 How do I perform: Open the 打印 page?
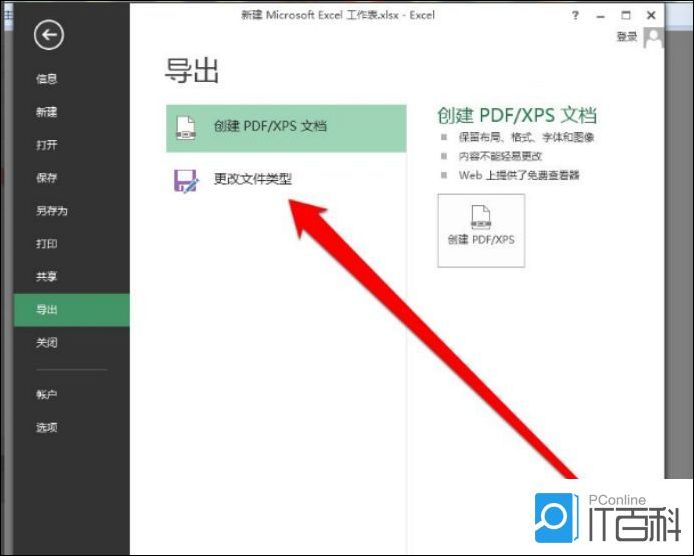[46, 243]
